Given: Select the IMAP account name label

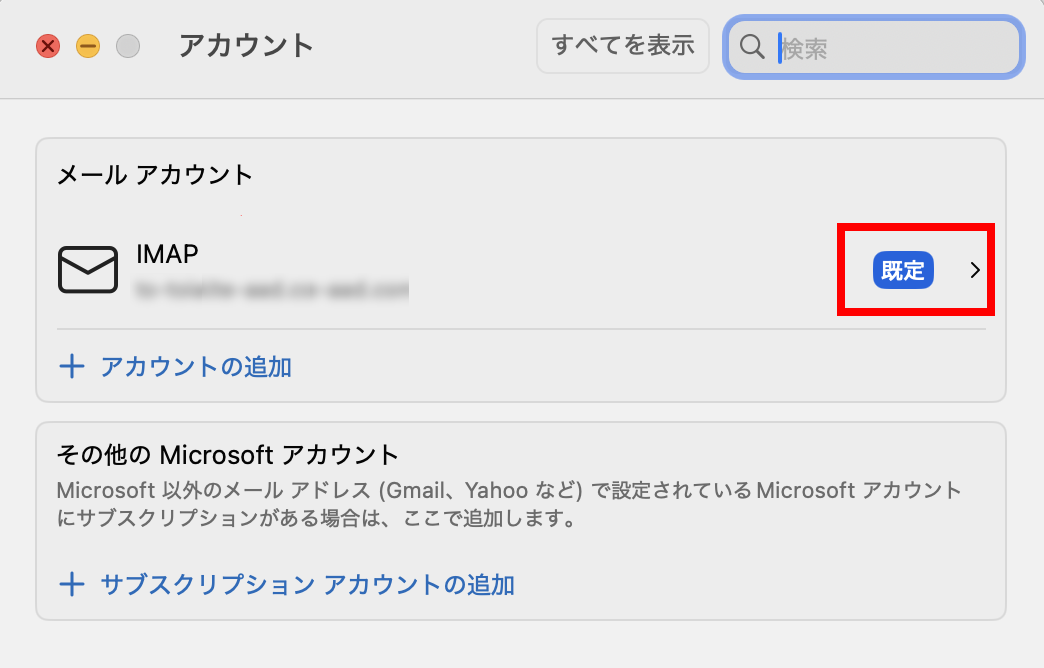Looking at the screenshot, I should [x=167, y=254].
